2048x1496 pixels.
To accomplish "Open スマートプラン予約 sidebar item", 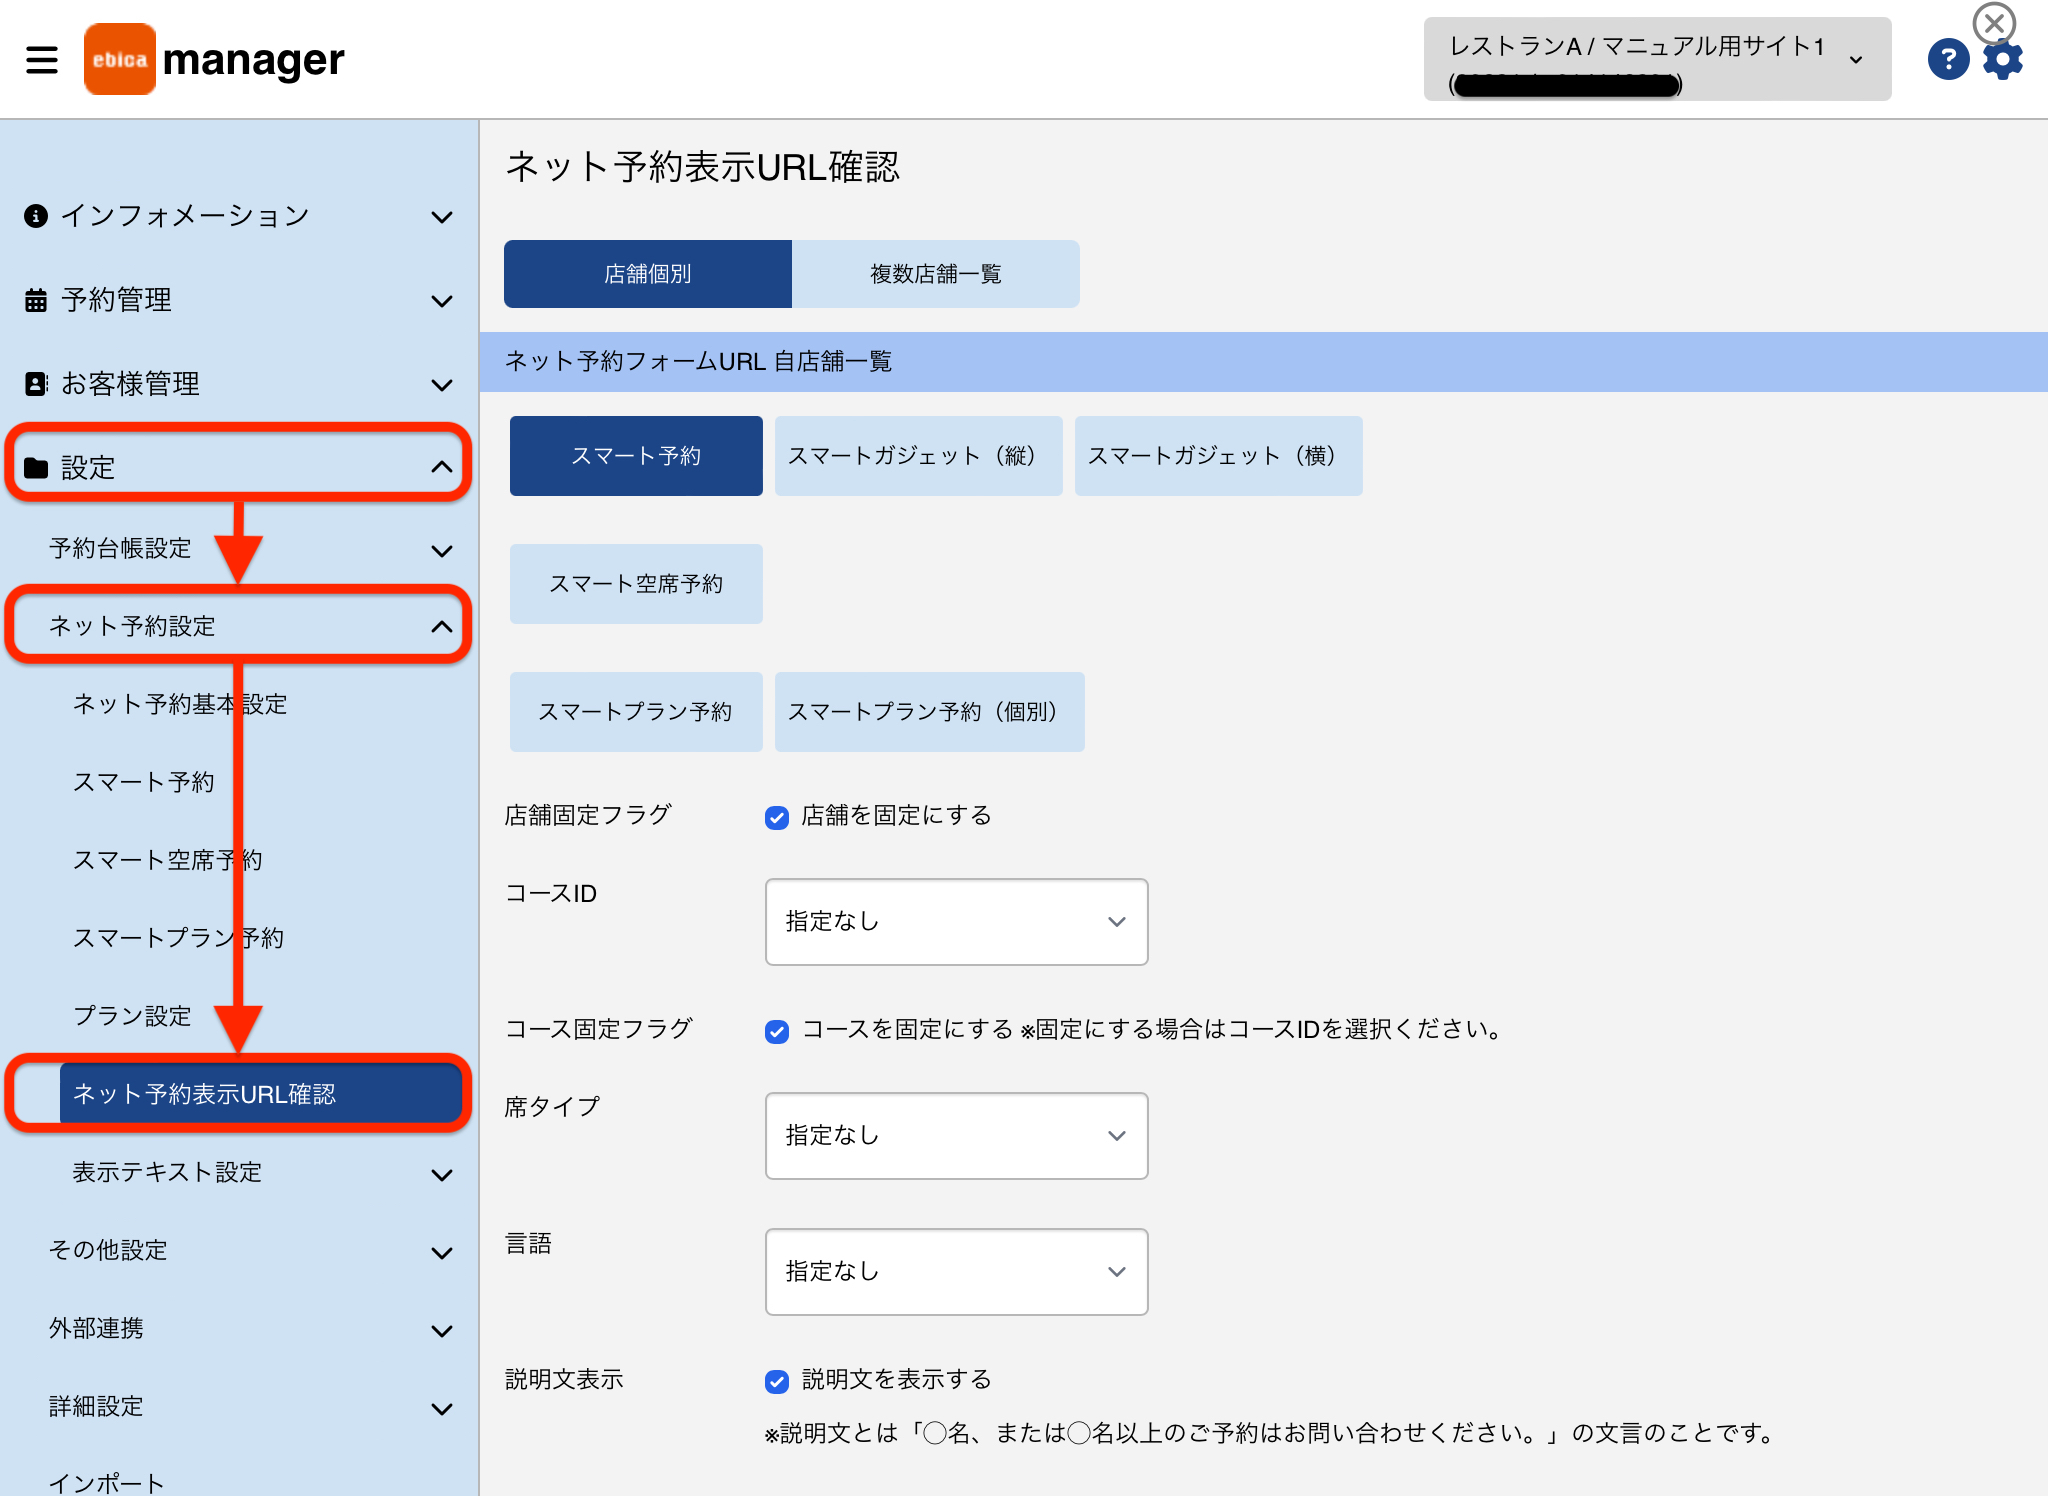I will pyautogui.click(x=179, y=938).
